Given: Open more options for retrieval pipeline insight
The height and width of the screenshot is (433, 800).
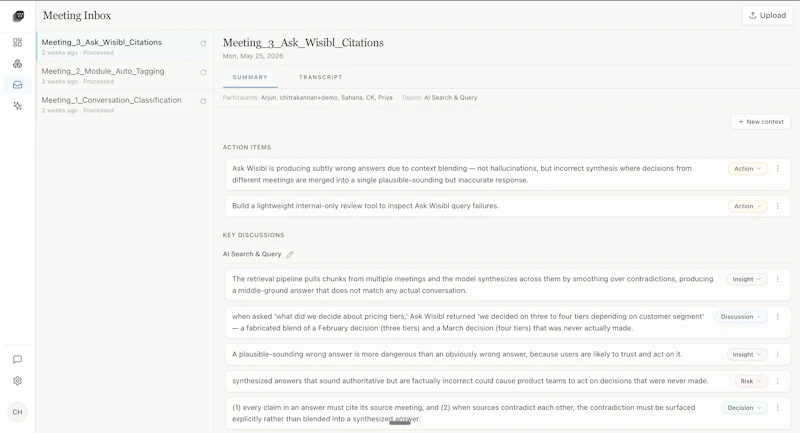Looking at the screenshot, I should coord(778,279).
